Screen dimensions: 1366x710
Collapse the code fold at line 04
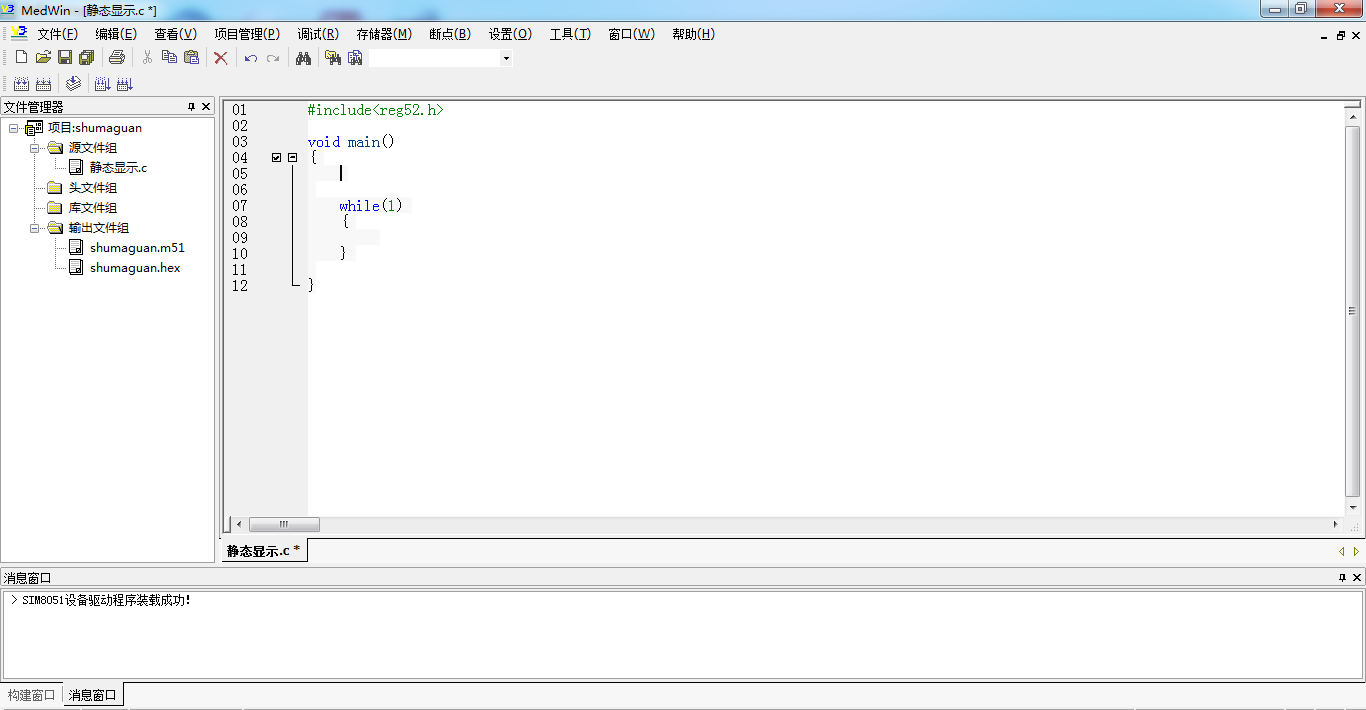pyautogui.click(x=292, y=158)
